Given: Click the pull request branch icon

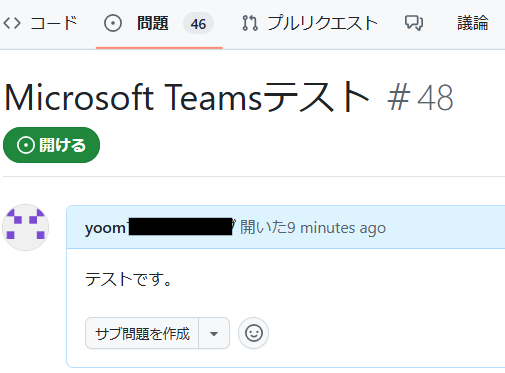Looking at the screenshot, I should click(x=250, y=23).
